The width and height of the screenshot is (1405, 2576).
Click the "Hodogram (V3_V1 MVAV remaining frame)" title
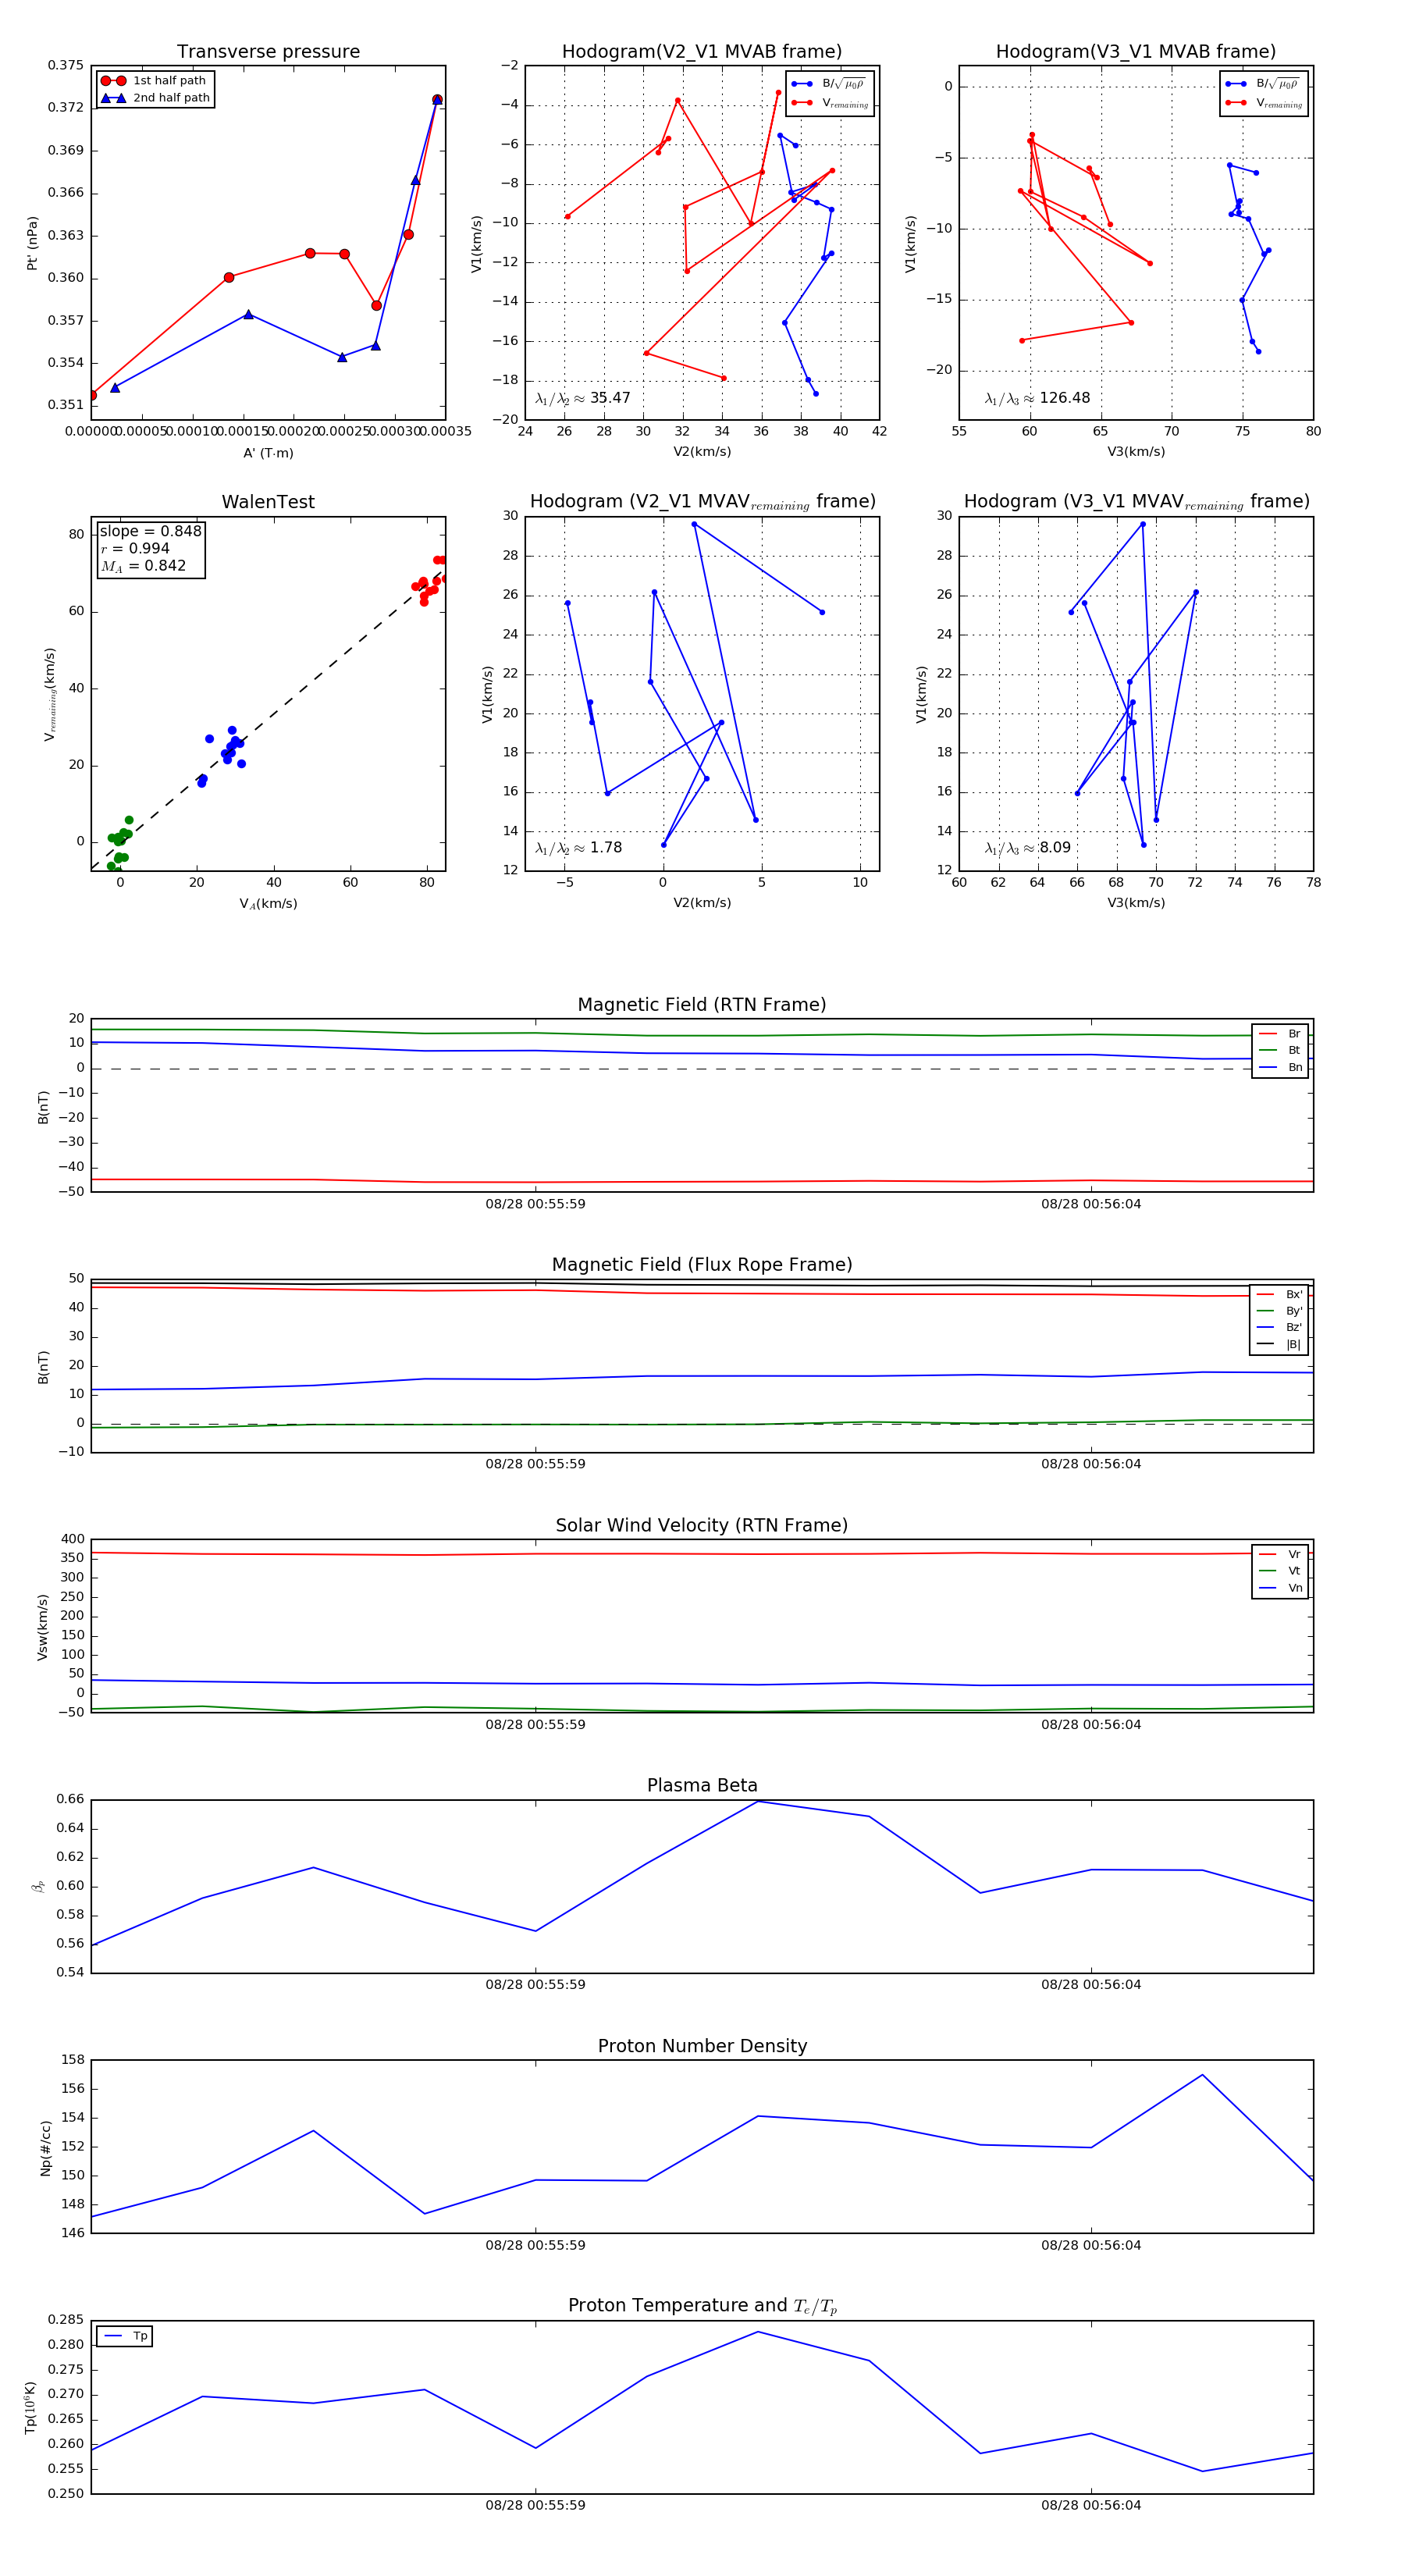(x=1137, y=502)
